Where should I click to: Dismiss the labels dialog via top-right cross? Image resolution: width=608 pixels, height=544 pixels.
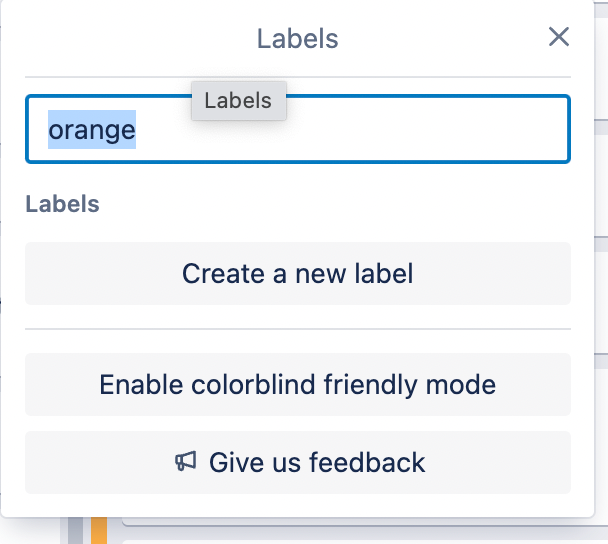click(x=559, y=37)
